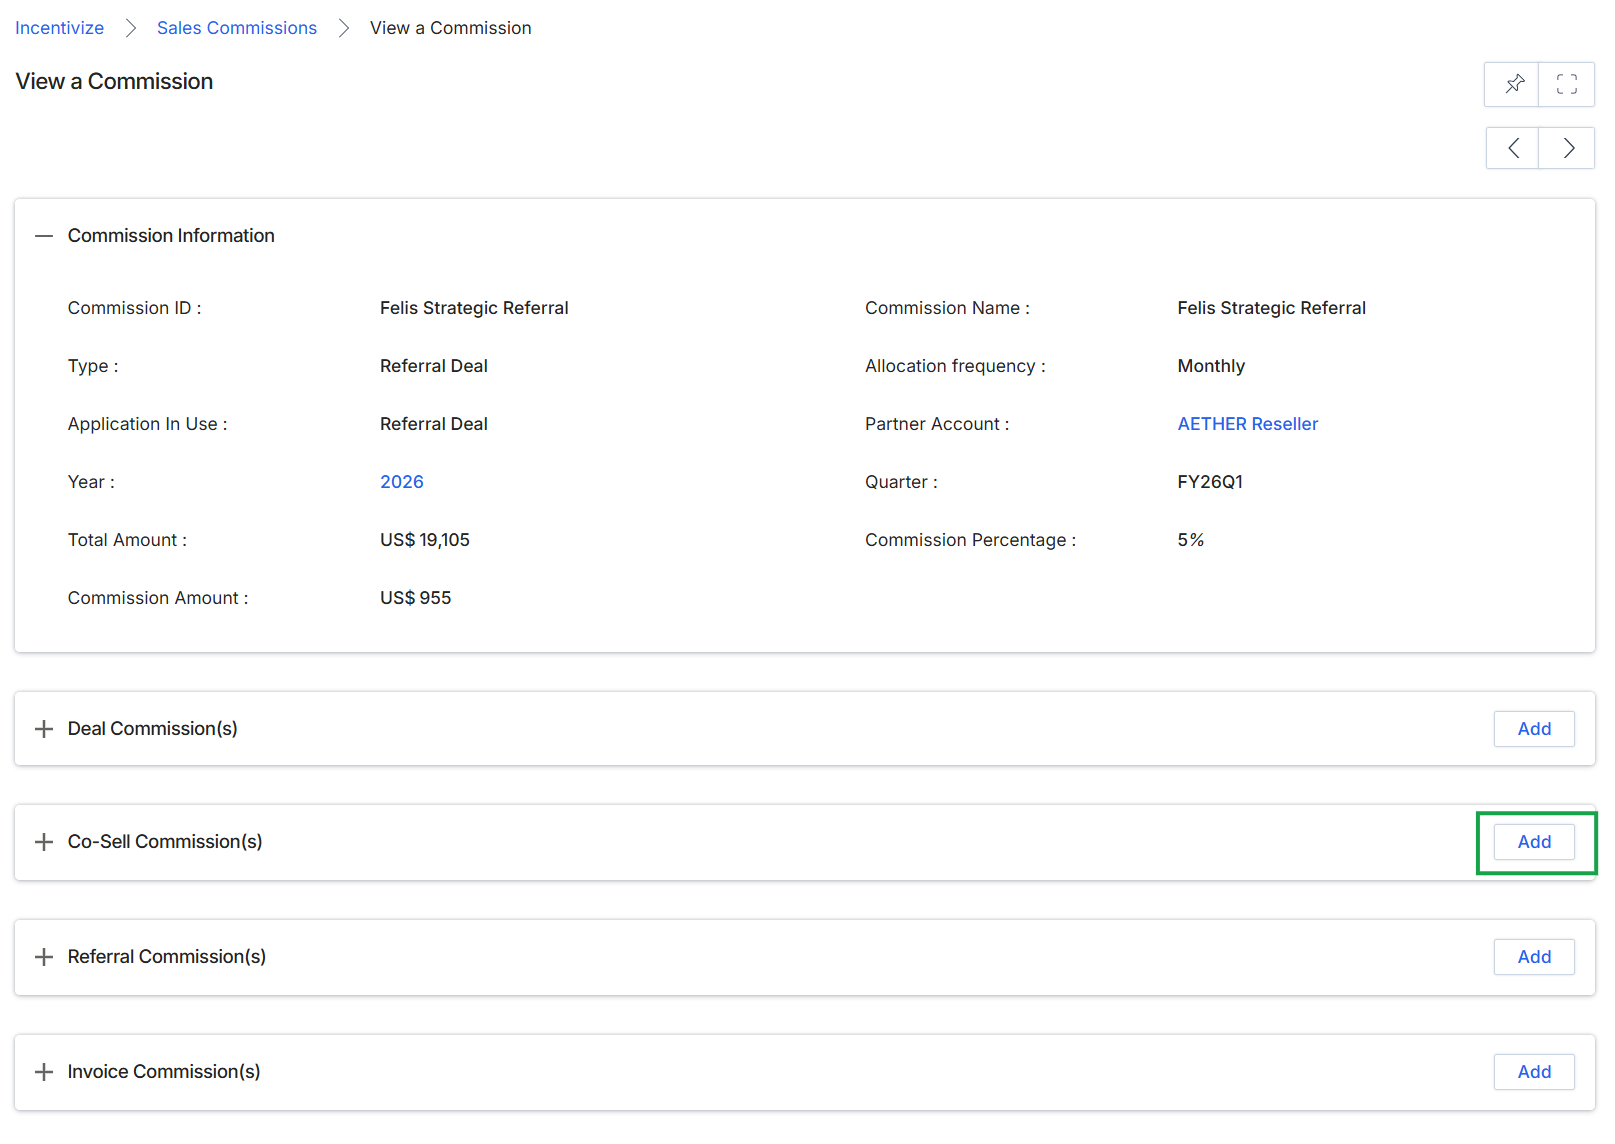Go to previous commission record
The image size is (1615, 1144).
[x=1513, y=148]
